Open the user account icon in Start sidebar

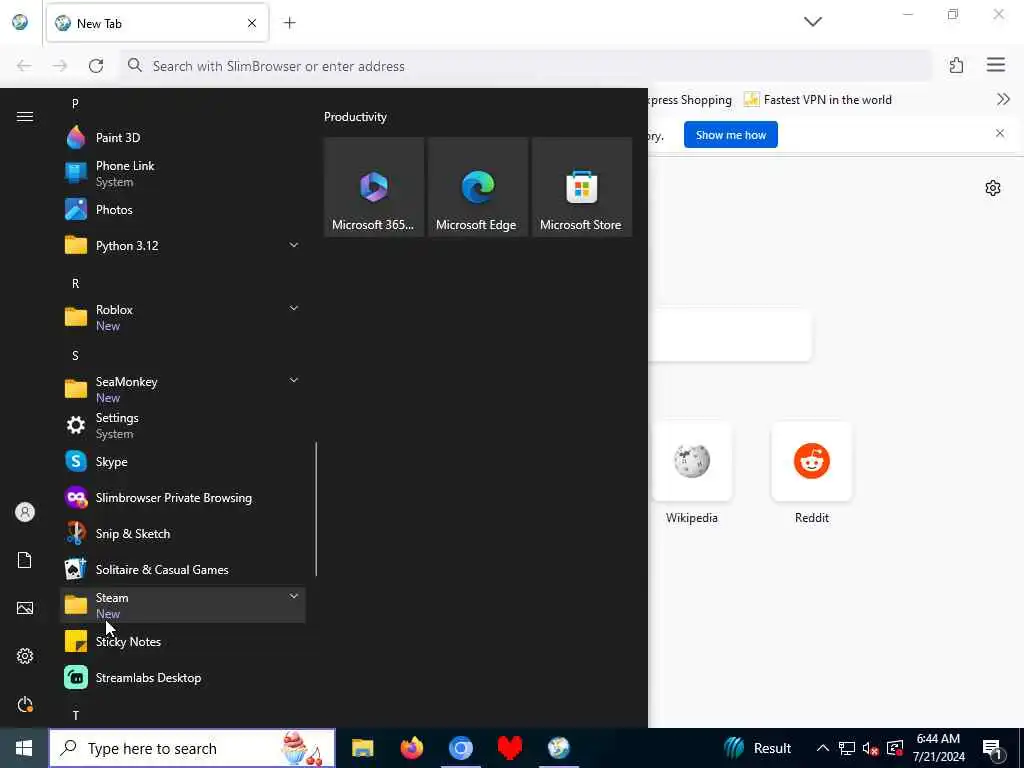pyautogui.click(x=25, y=512)
